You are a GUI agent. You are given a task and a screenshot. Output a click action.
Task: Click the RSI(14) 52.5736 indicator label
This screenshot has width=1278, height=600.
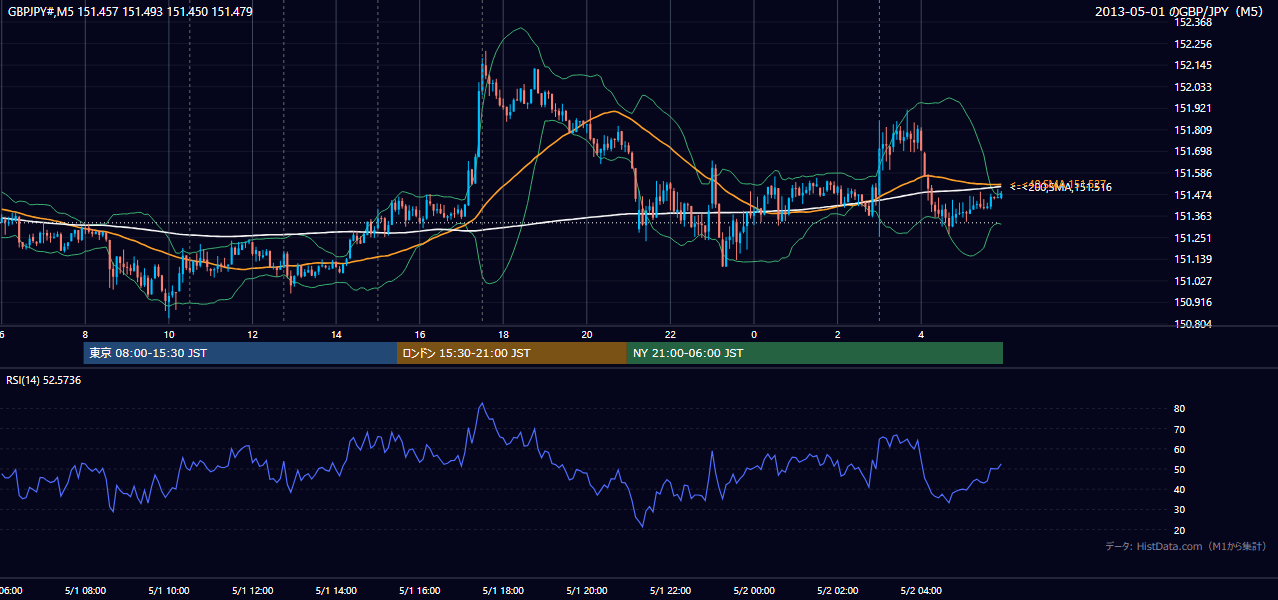(x=44, y=380)
